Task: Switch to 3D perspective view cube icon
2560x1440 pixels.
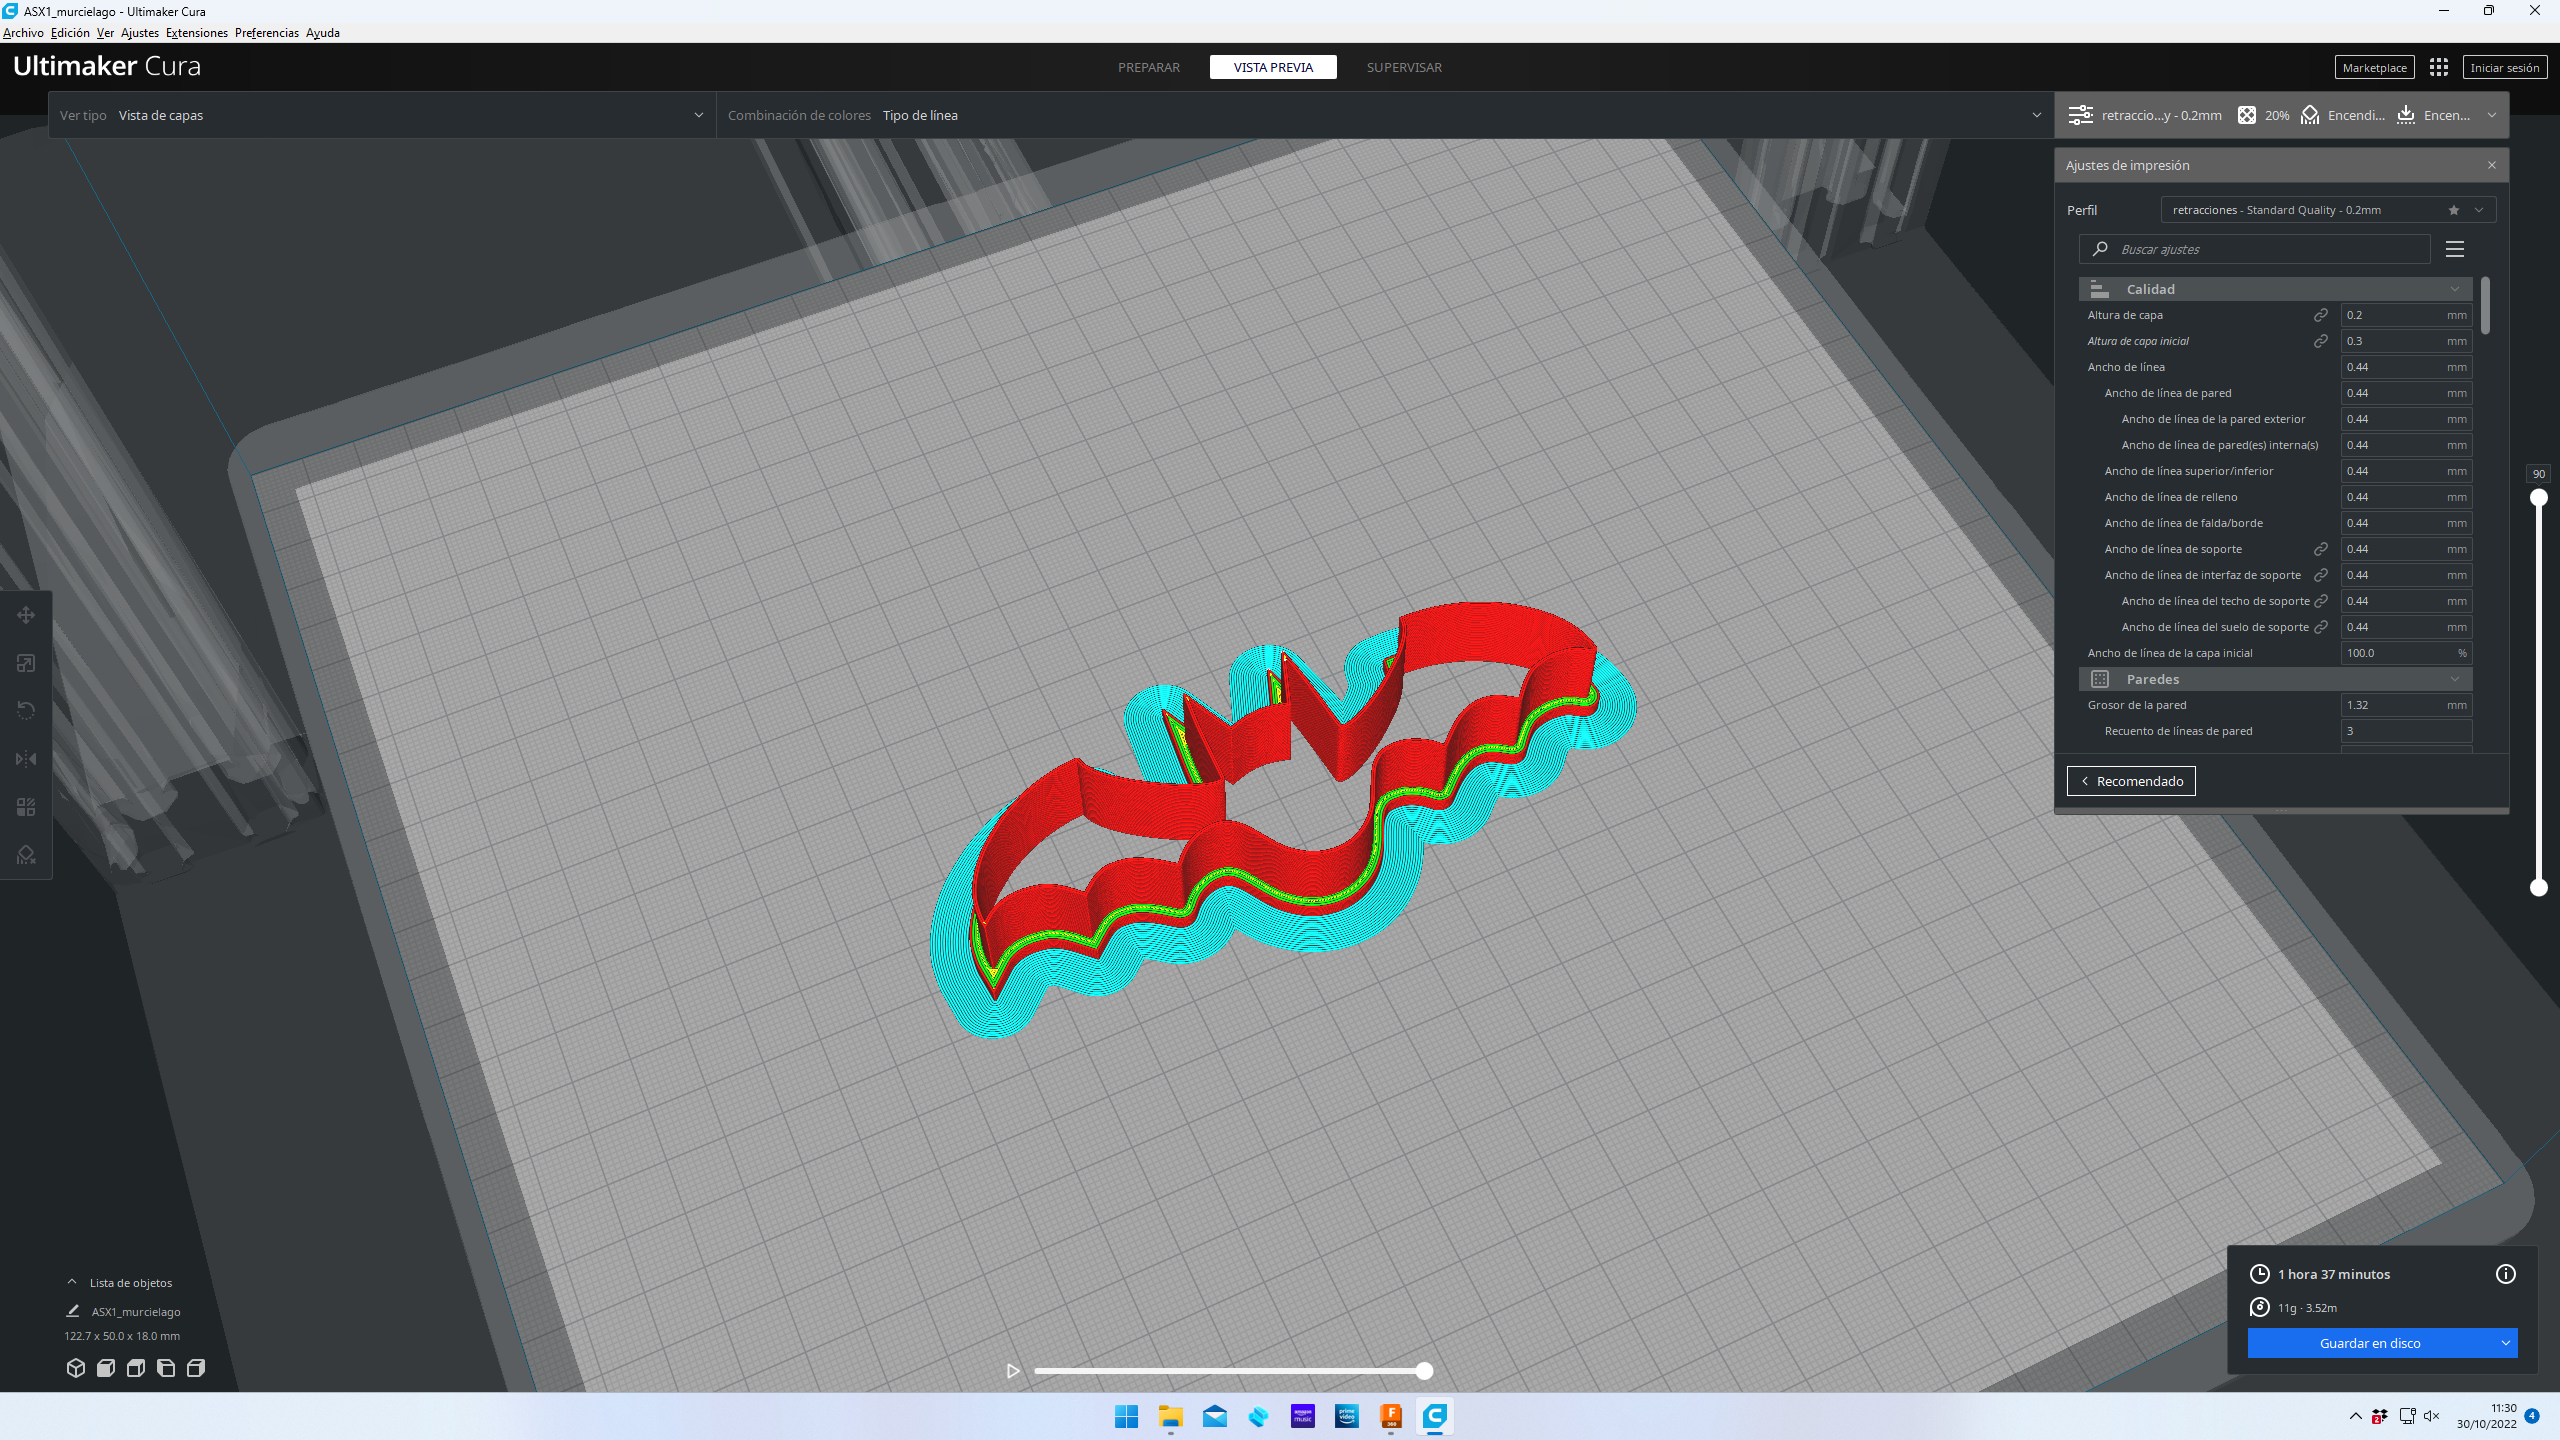Action: [75, 1368]
